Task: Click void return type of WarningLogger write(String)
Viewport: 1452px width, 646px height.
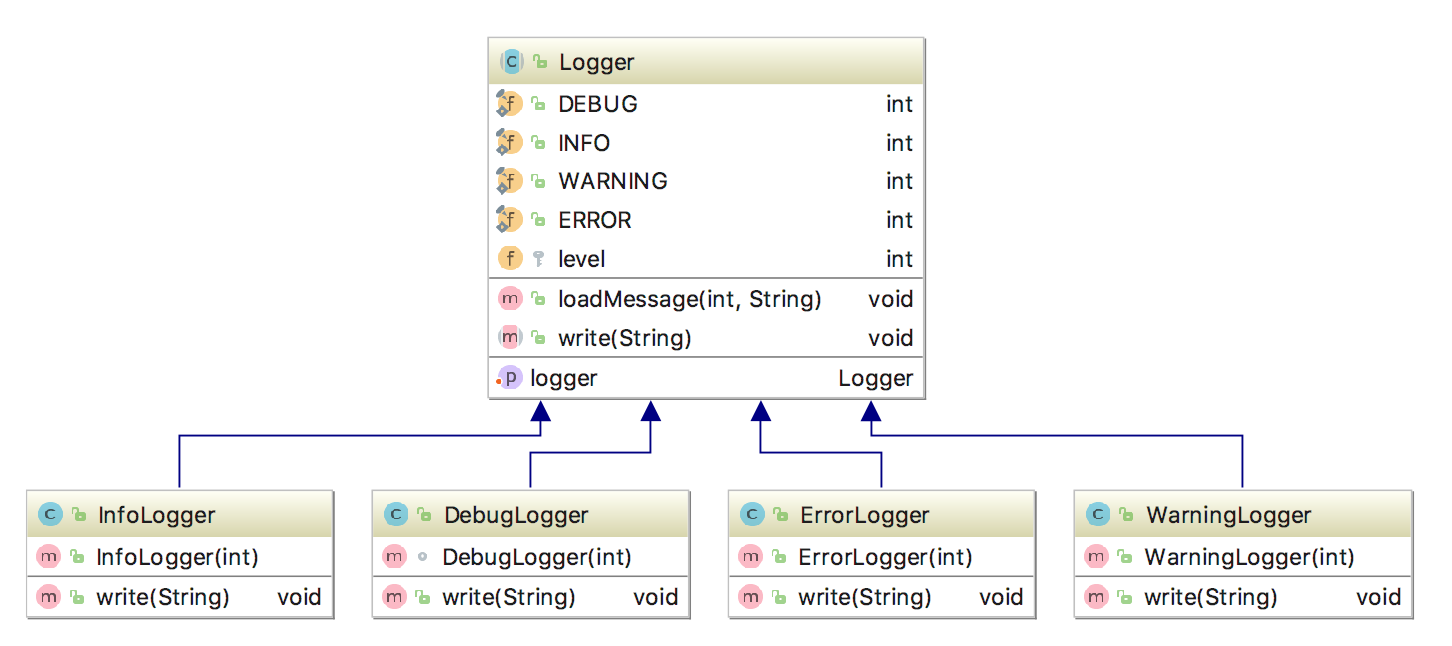Action: click(1378, 597)
